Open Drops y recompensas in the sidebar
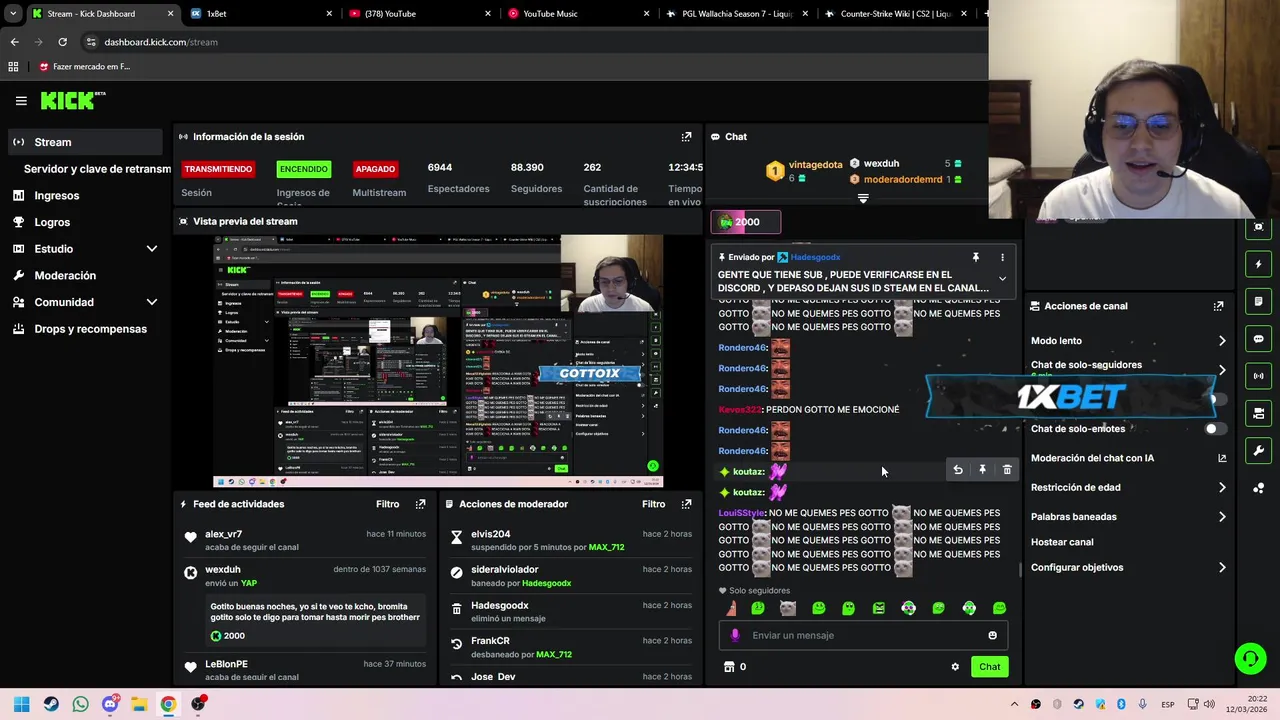Viewport: 1280px width, 720px height. point(90,329)
